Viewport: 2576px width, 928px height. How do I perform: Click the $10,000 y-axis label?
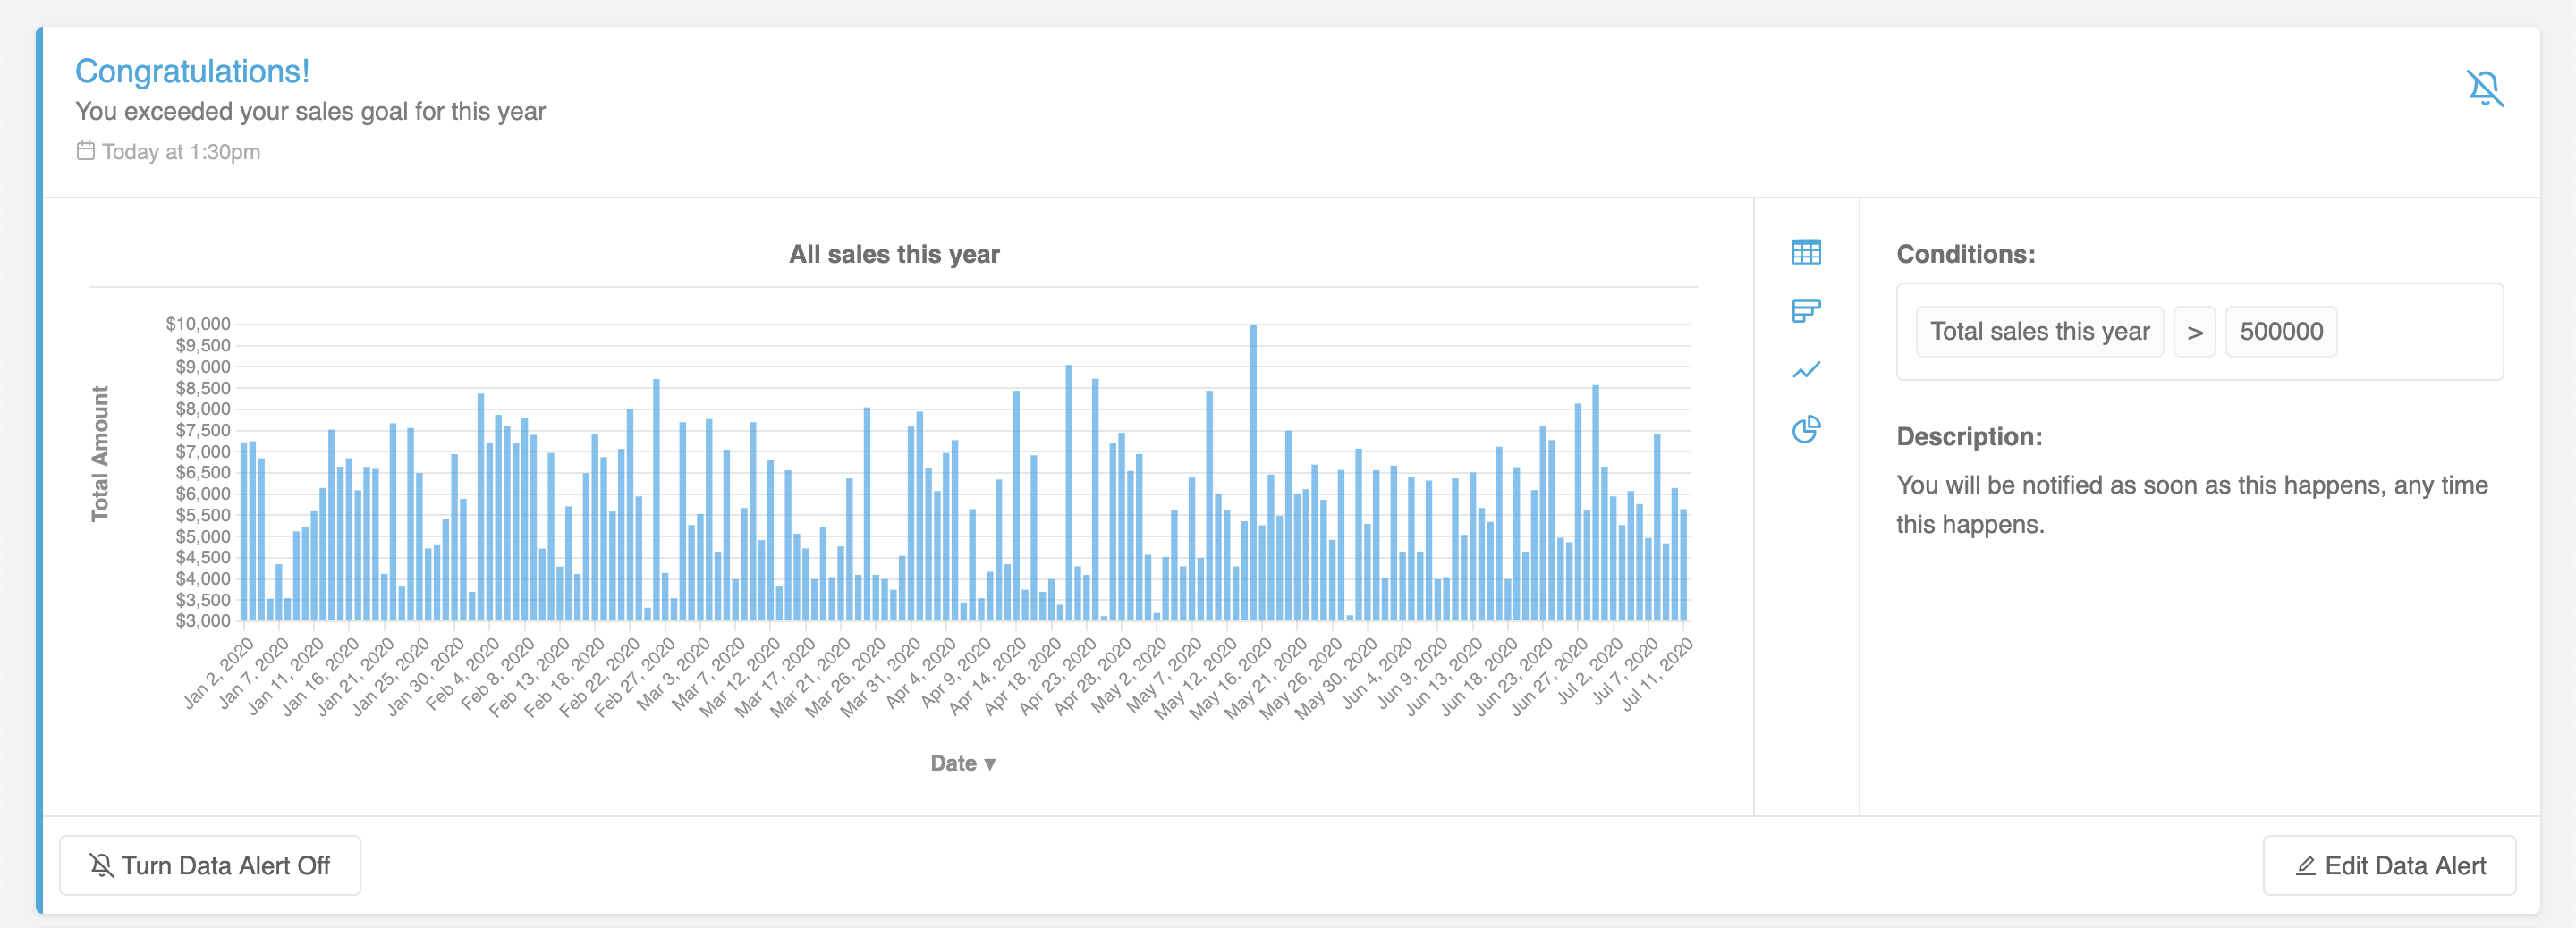coord(198,324)
